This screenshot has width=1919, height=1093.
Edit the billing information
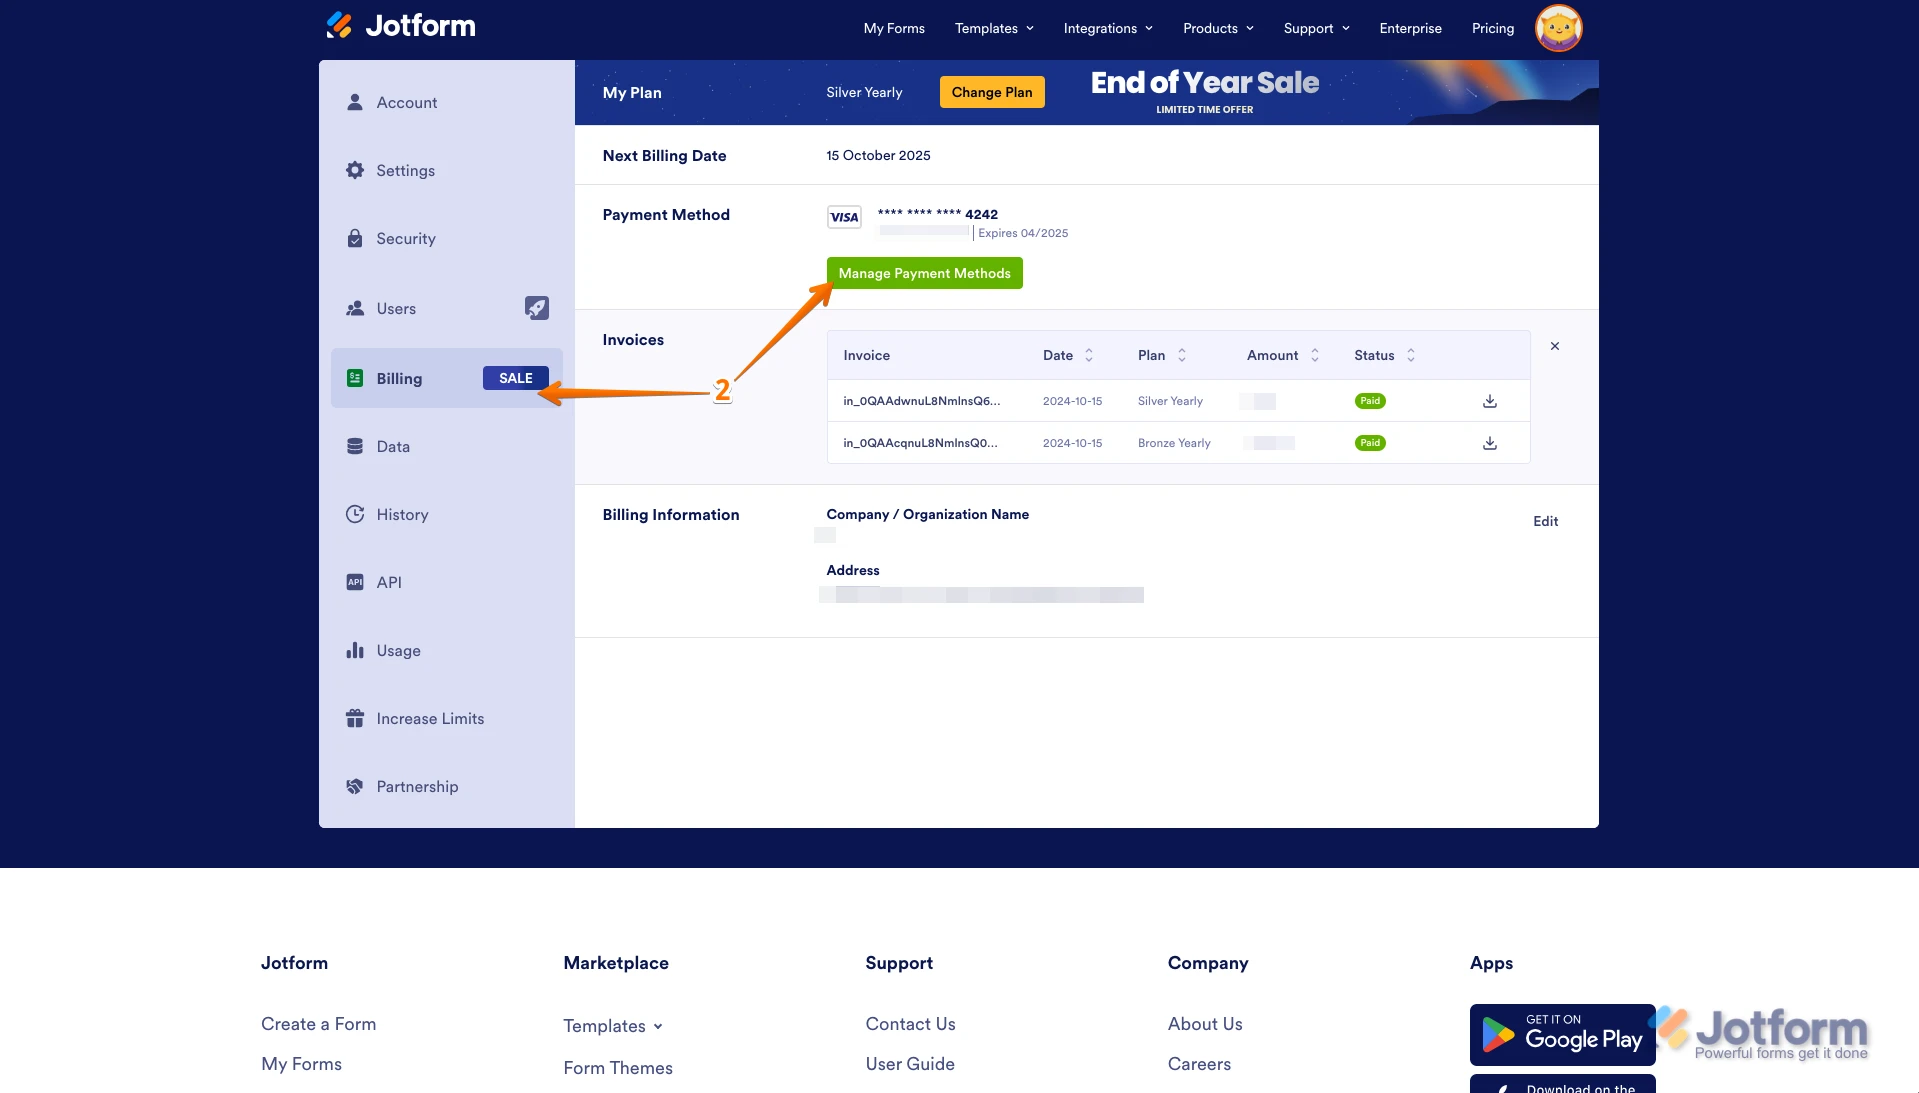point(1545,521)
